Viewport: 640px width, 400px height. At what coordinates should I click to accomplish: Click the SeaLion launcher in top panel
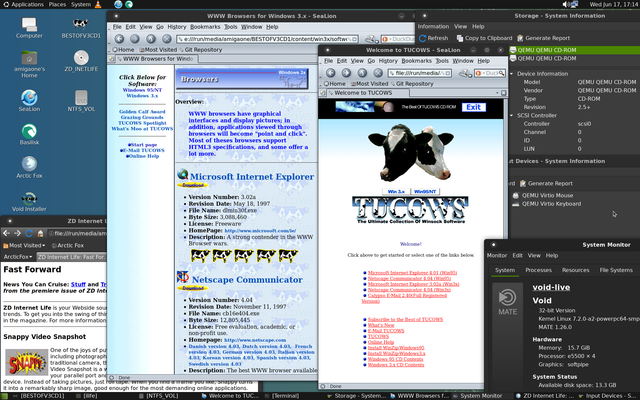(x=118, y=4)
